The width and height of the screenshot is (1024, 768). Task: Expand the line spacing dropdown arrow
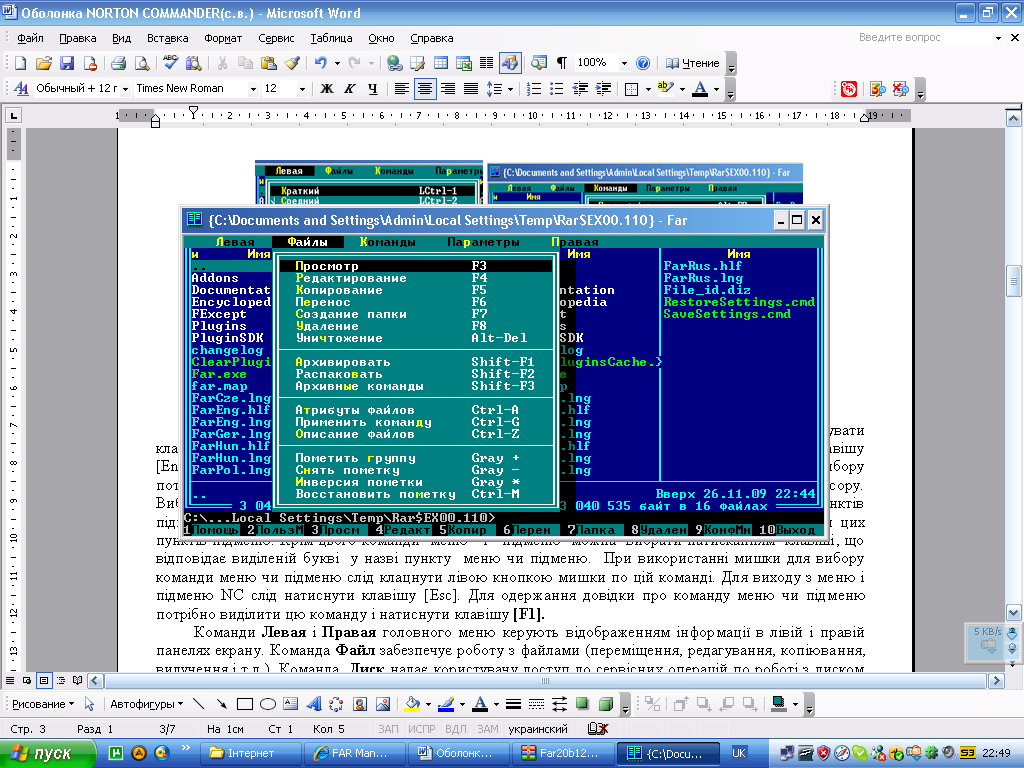[x=510, y=89]
